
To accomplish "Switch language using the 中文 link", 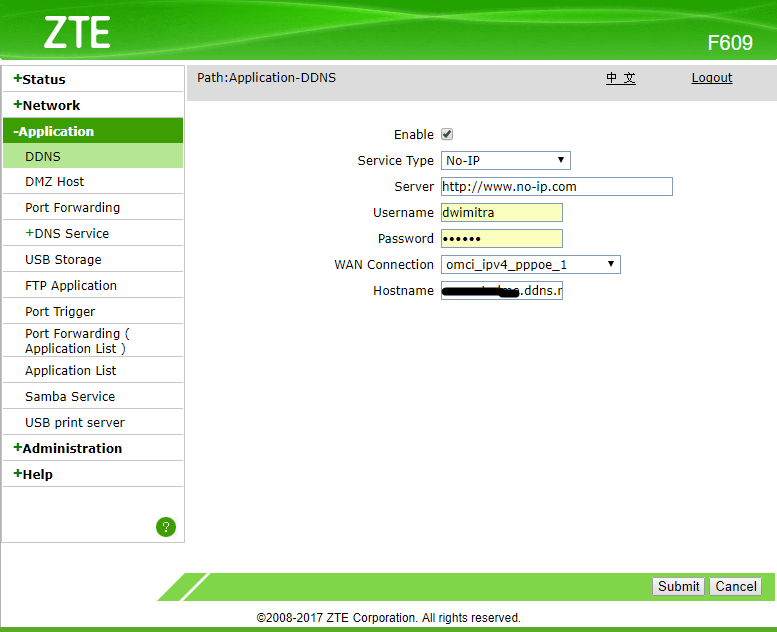I will tap(620, 78).
